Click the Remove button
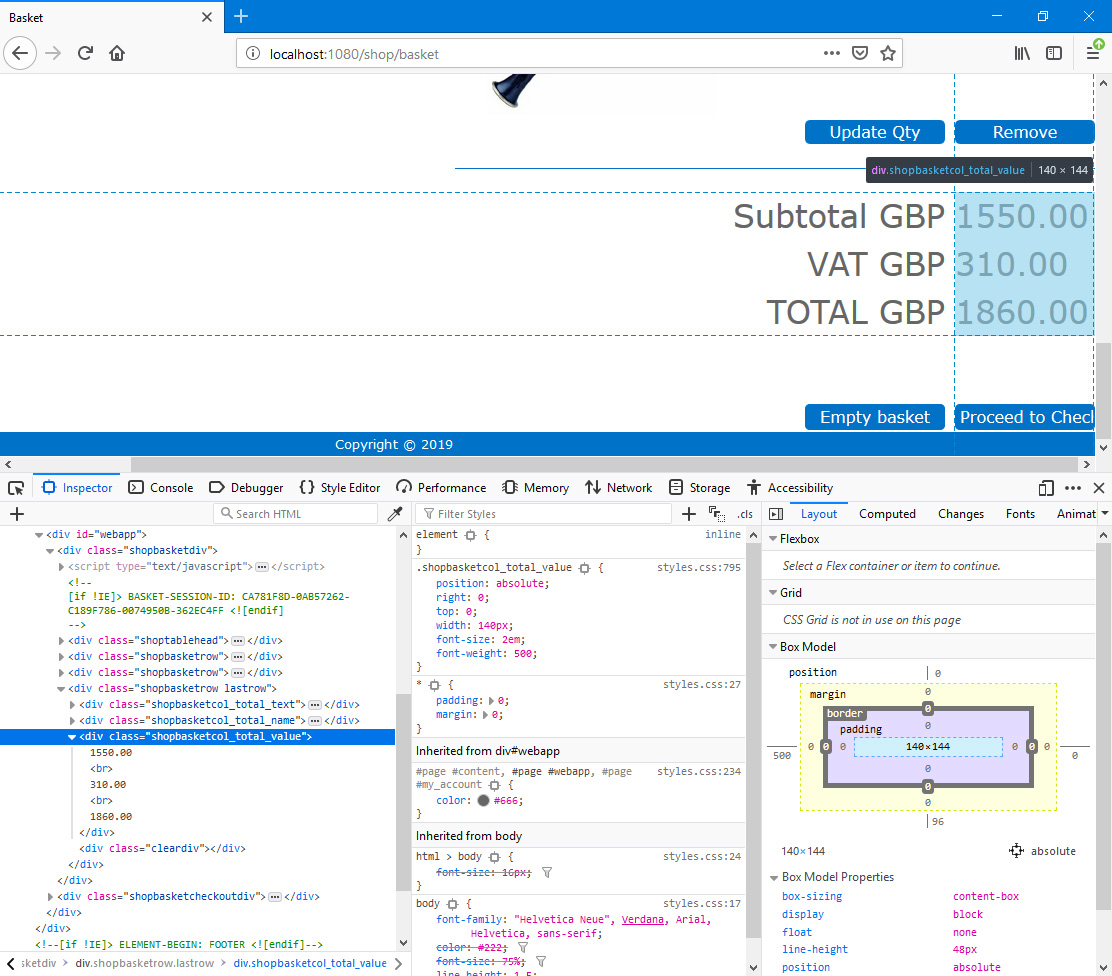 [x=1025, y=132]
